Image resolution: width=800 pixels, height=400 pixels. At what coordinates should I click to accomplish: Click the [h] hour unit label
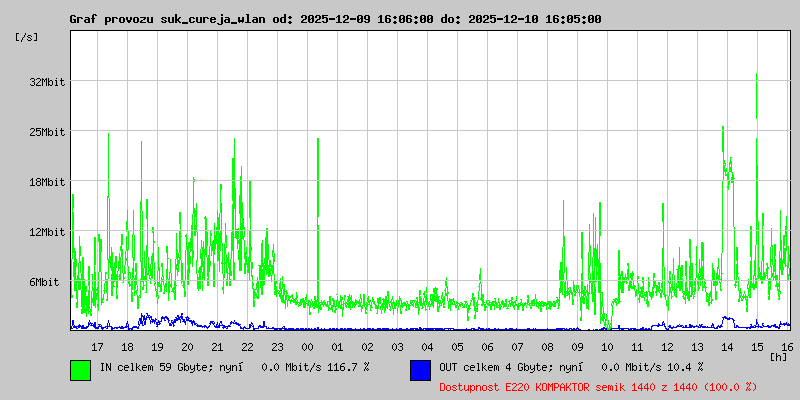pos(779,357)
